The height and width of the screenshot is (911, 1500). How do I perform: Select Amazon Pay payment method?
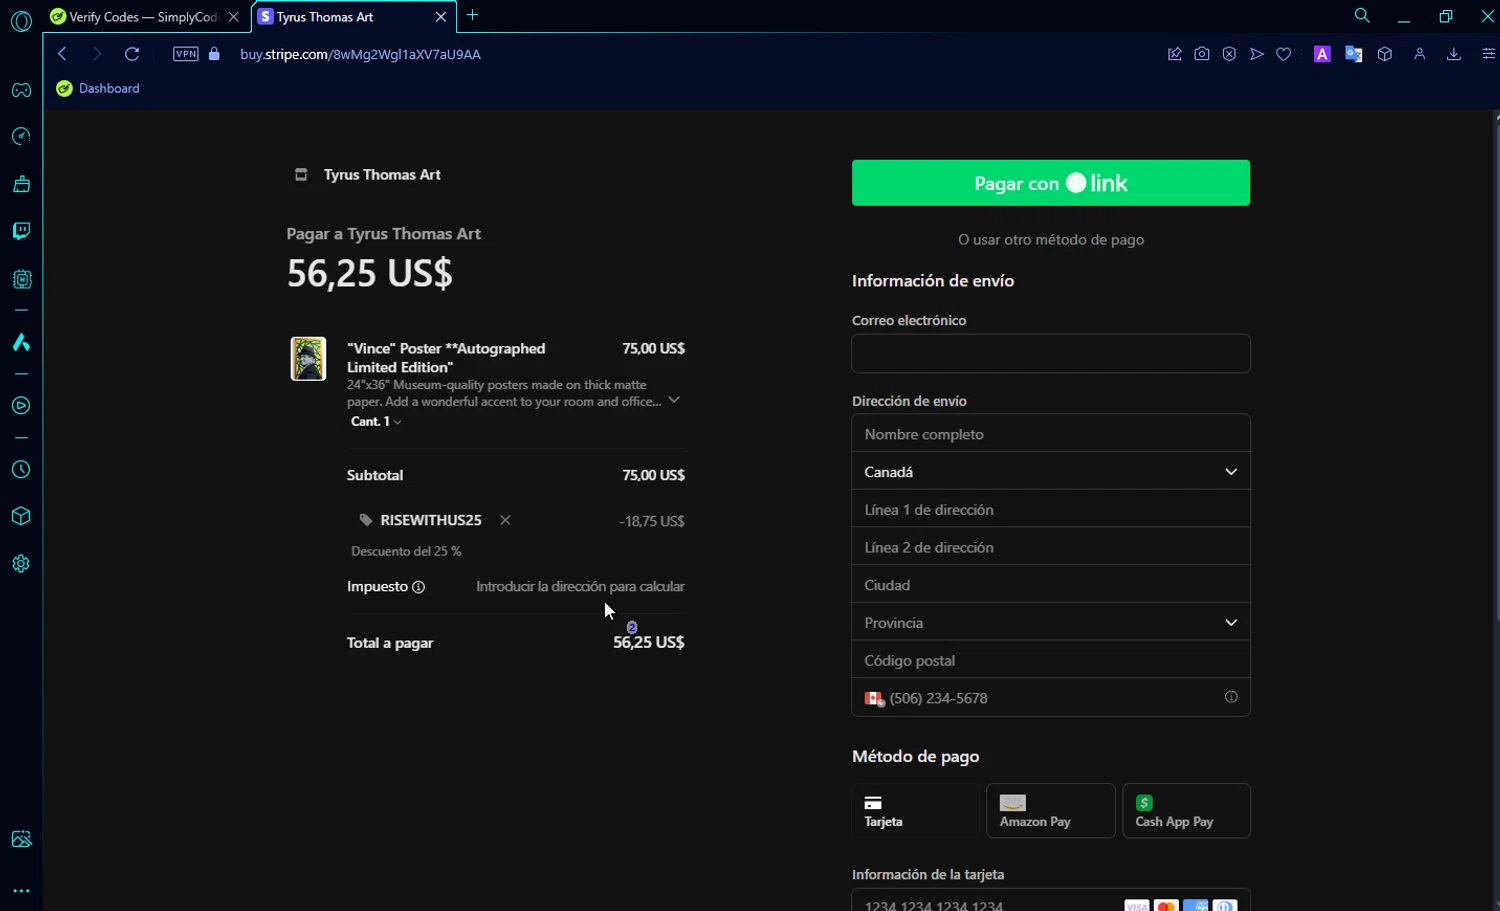[1051, 811]
